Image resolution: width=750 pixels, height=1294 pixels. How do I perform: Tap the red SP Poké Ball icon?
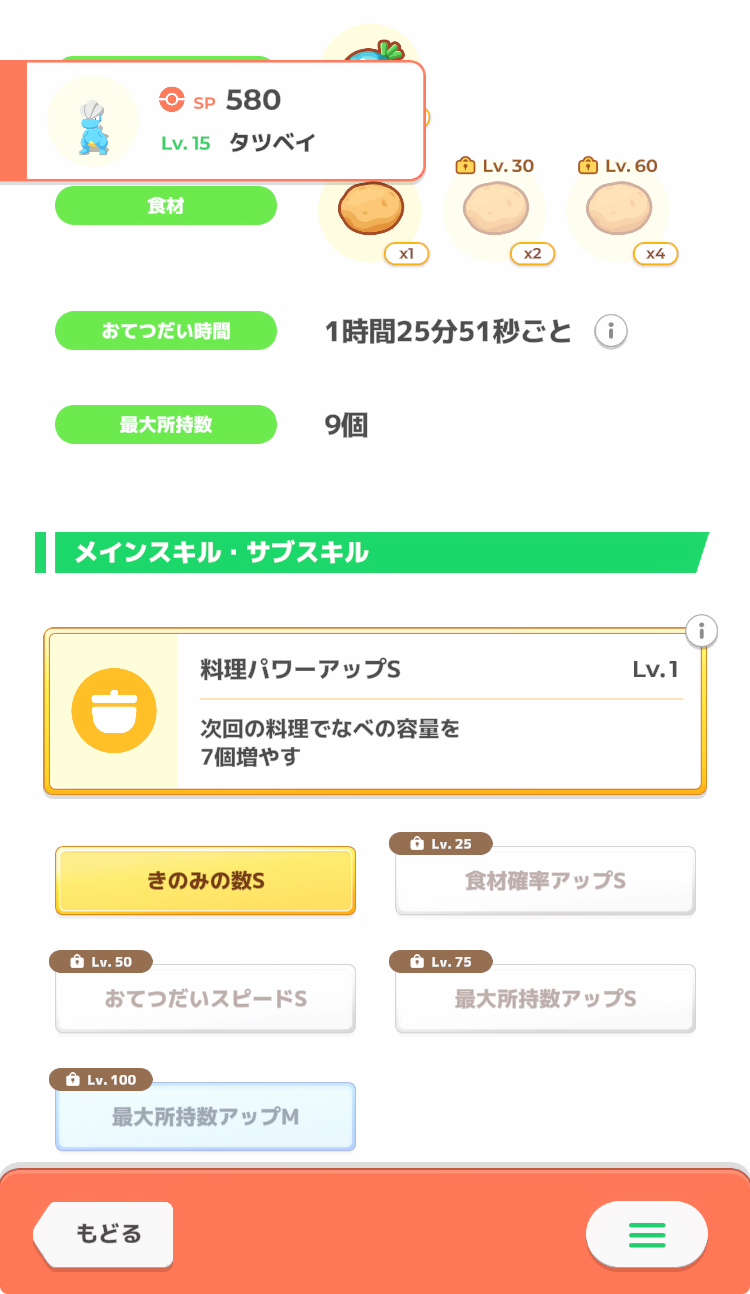click(x=172, y=100)
